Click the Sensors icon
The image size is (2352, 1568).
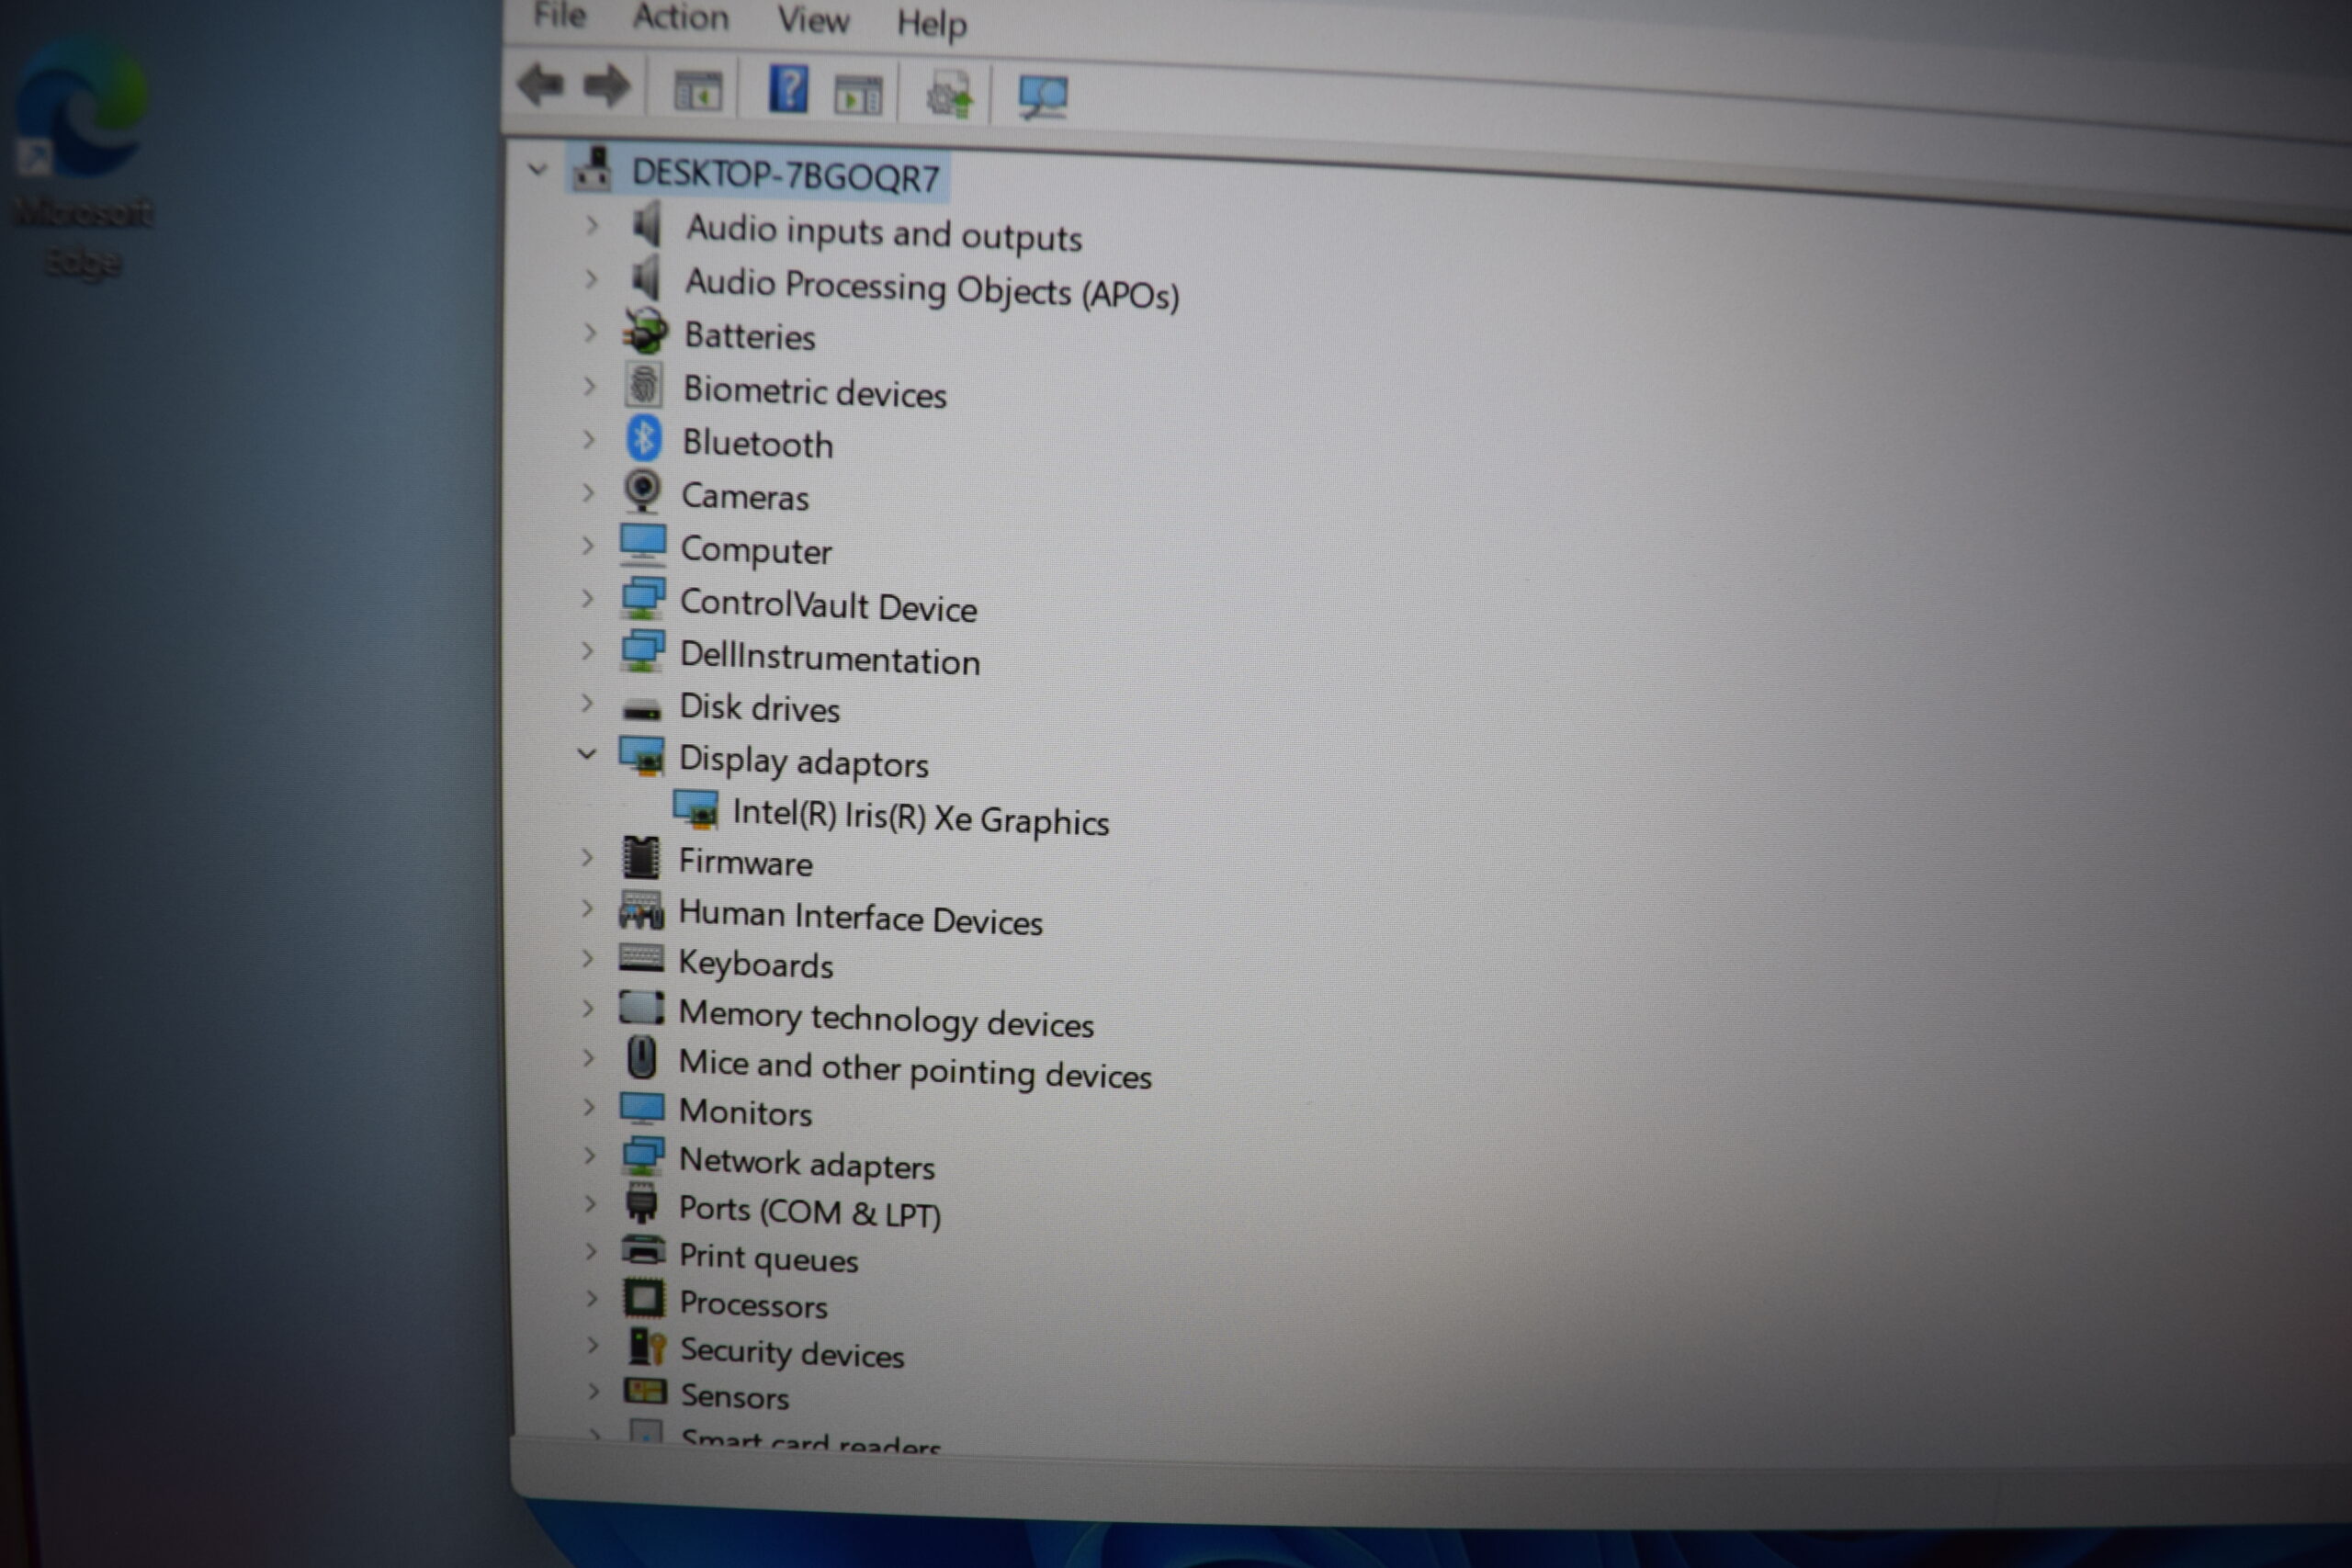[644, 1391]
